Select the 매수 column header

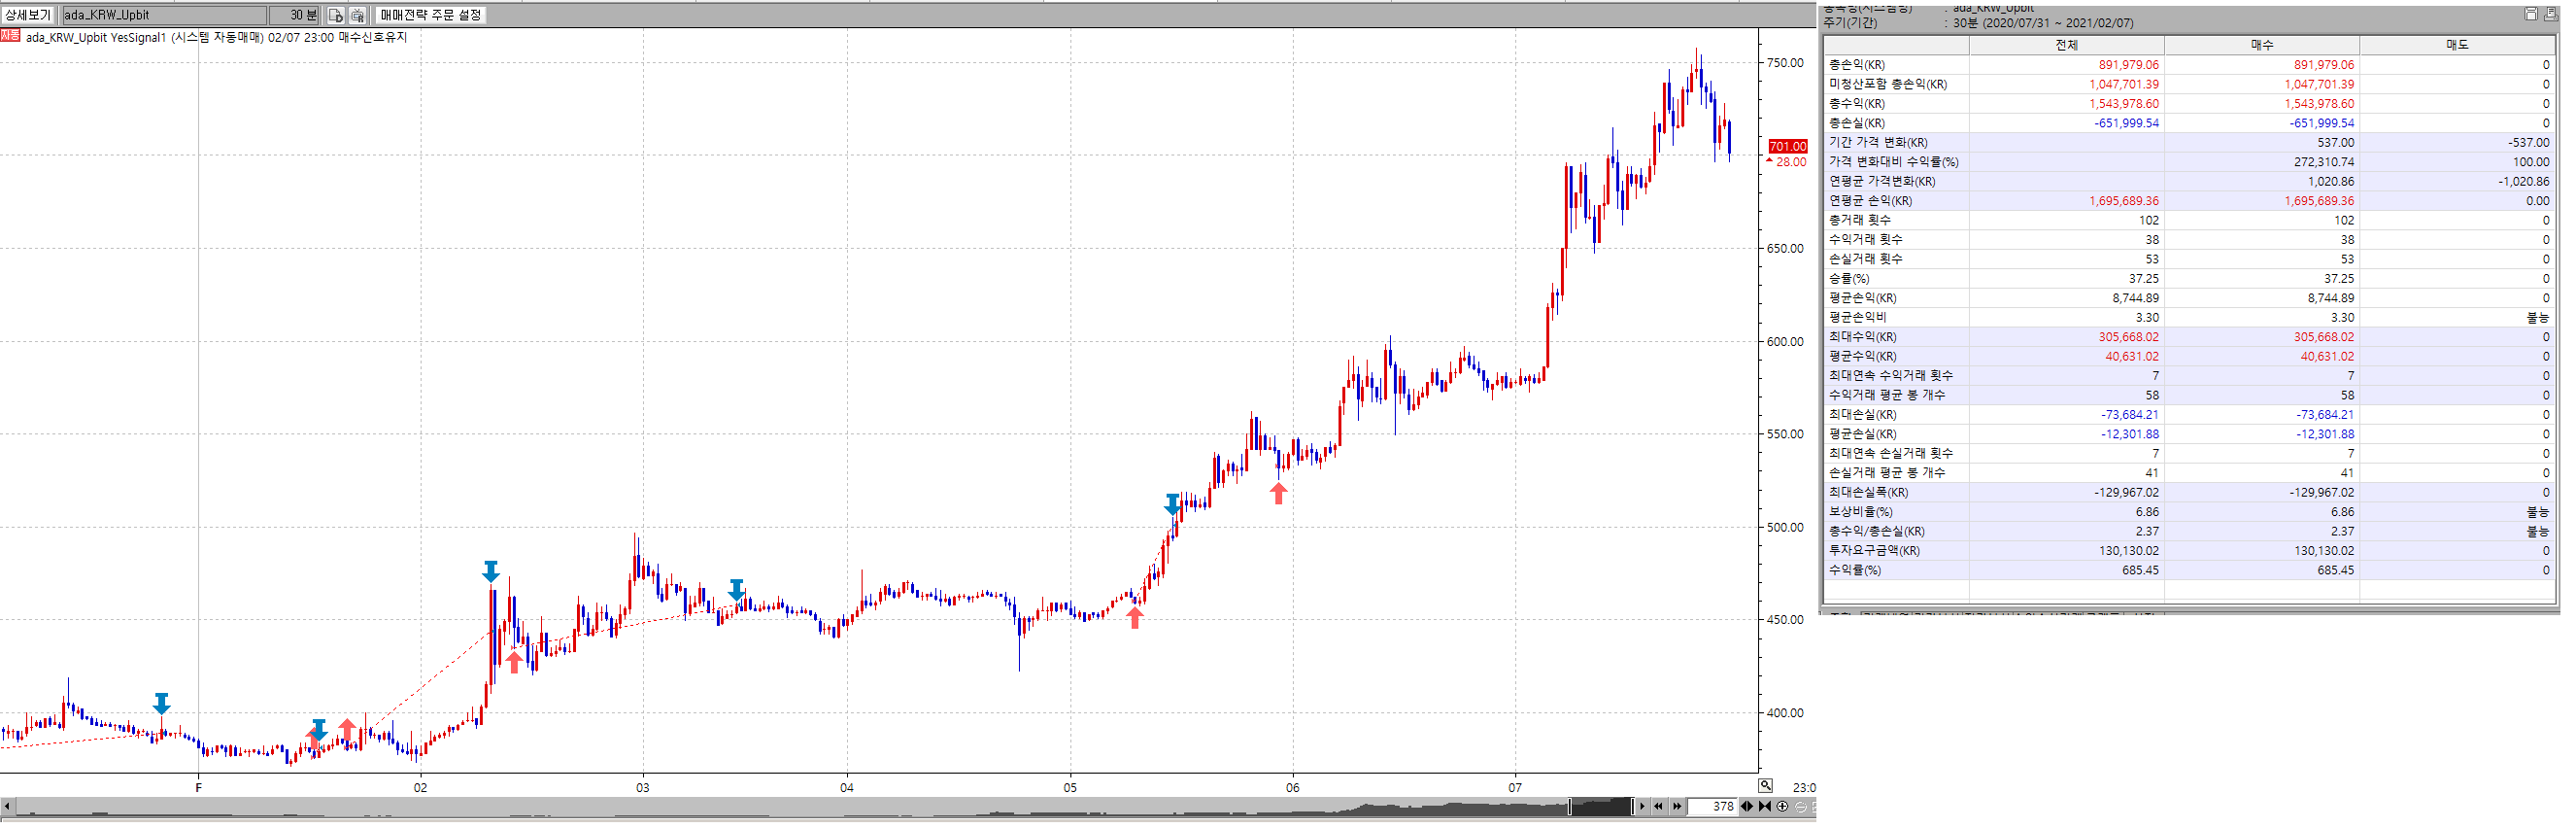pos(2261,45)
